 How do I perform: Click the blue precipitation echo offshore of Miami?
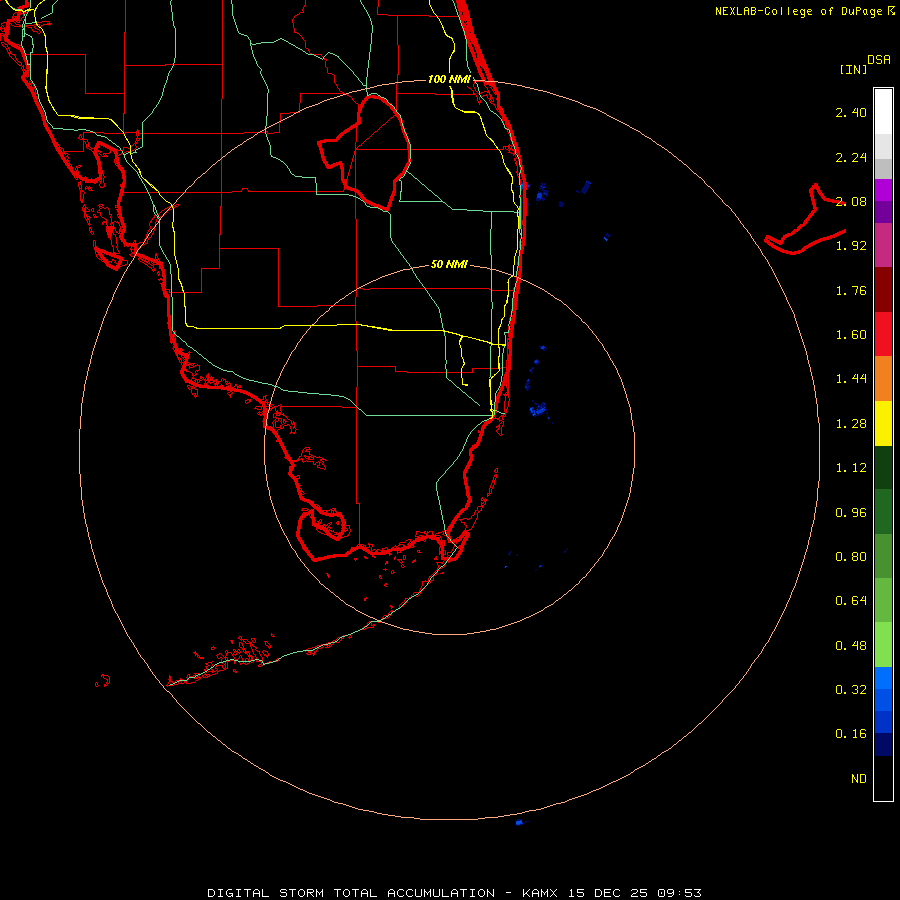point(538,409)
